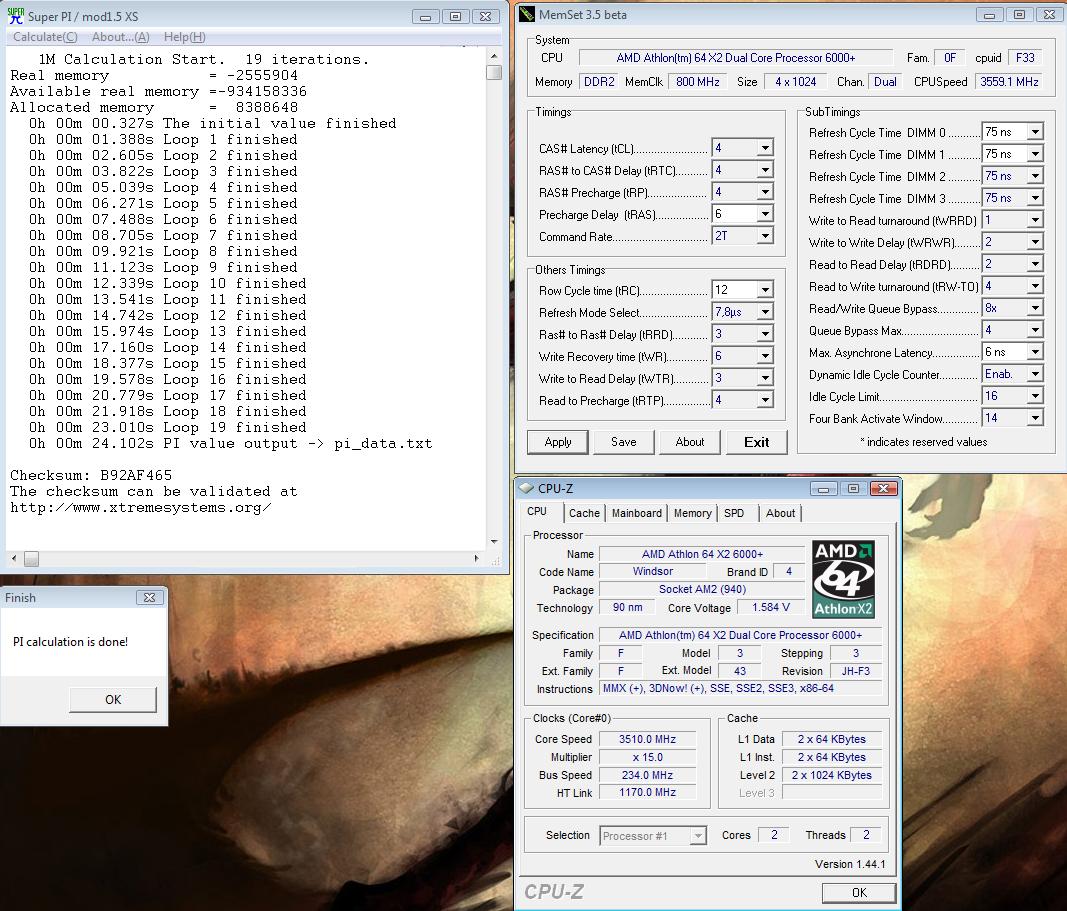1067x911 pixels.
Task: Click the Super PI title bar icon
Action: [15, 16]
